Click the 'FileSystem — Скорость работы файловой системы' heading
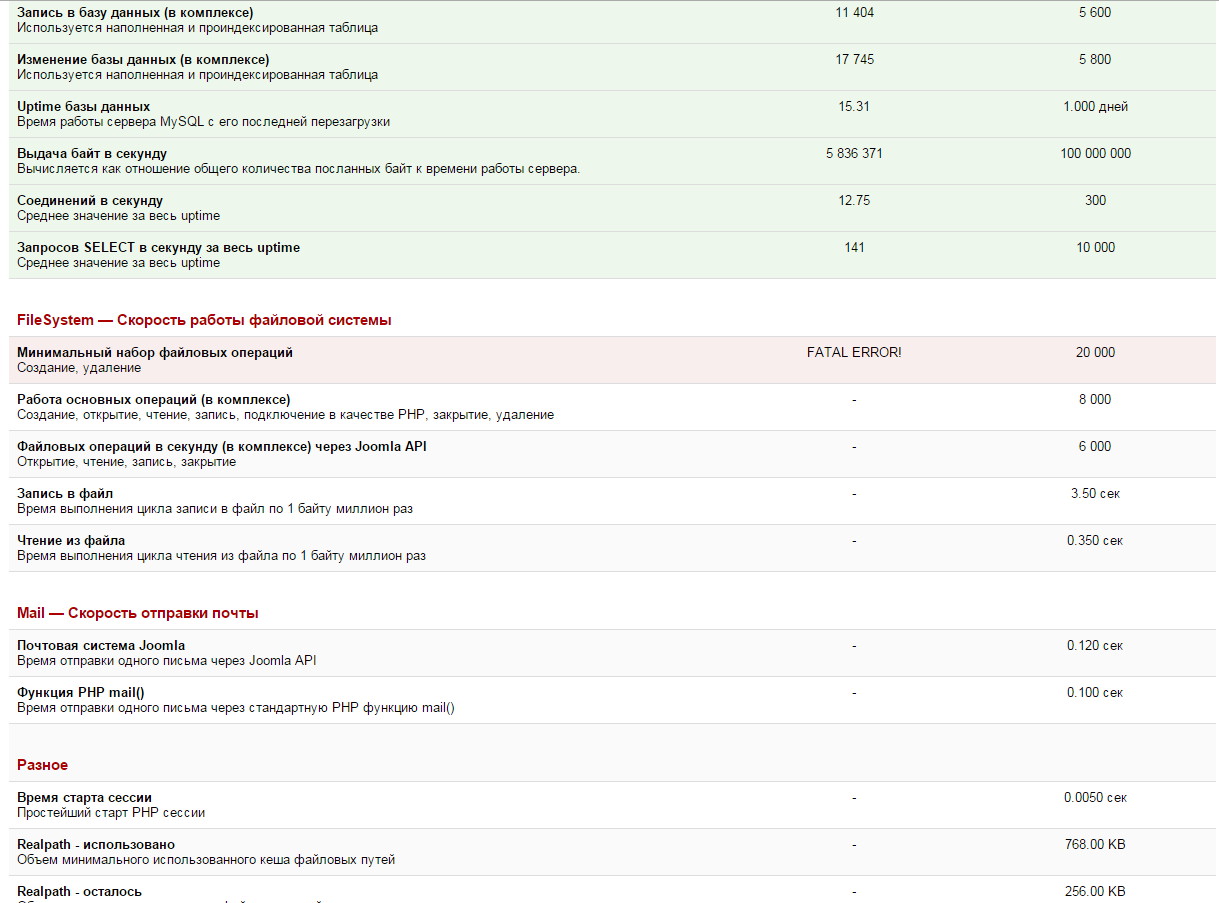This screenshot has height=903, width=1219. pyautogui.click(x=204, y=320)
